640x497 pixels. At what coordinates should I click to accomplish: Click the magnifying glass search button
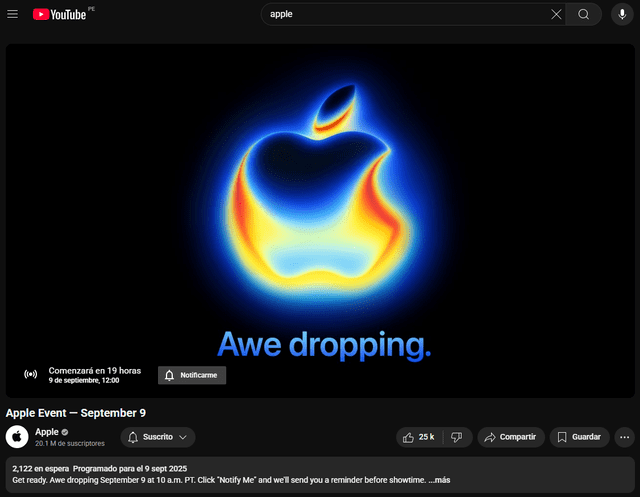pos(584,14)
